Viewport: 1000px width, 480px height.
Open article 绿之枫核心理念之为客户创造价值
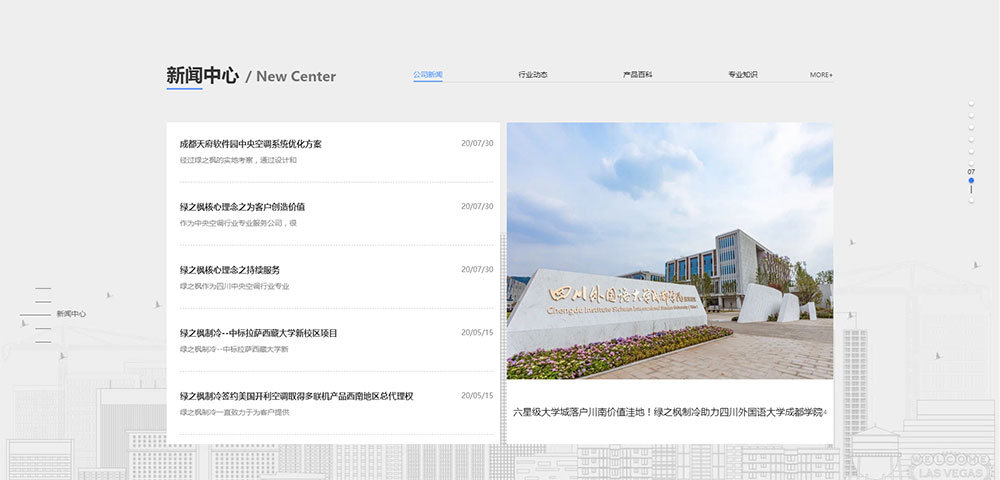242,207
